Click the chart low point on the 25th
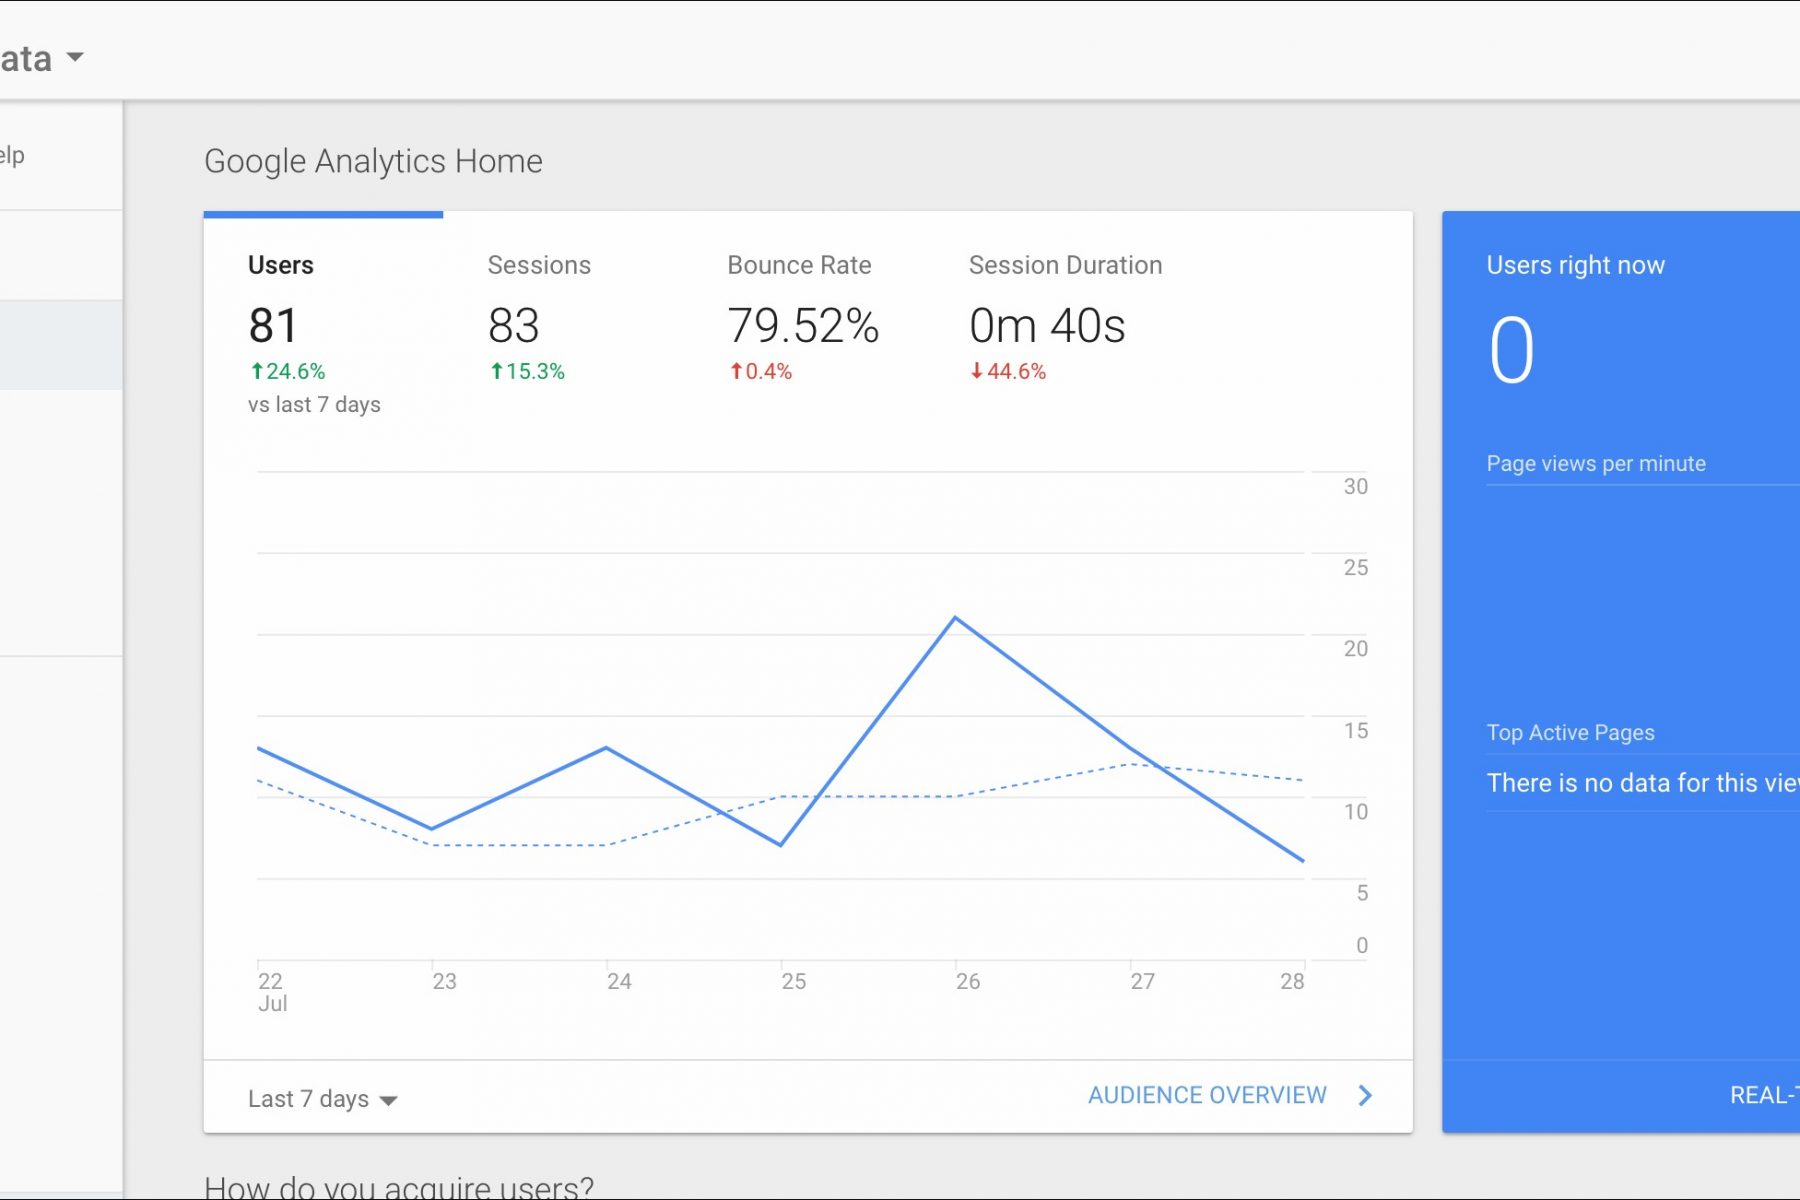Screen dimensions: 1800x1200 coord(781,845)
